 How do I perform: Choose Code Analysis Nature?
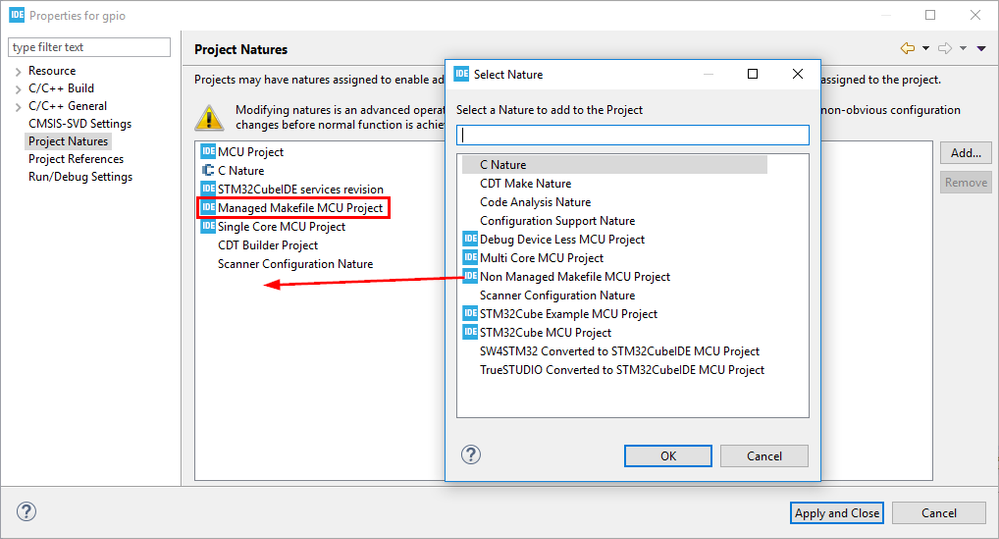(x=535, y=202)
